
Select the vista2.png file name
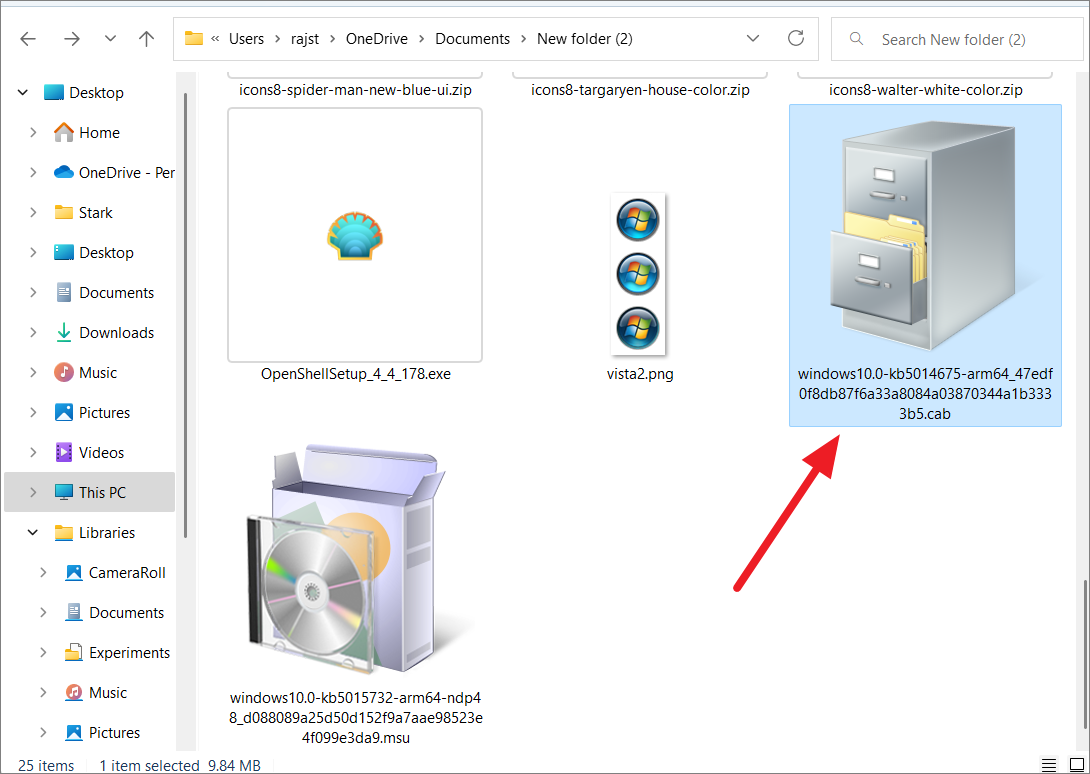(640, 374)
